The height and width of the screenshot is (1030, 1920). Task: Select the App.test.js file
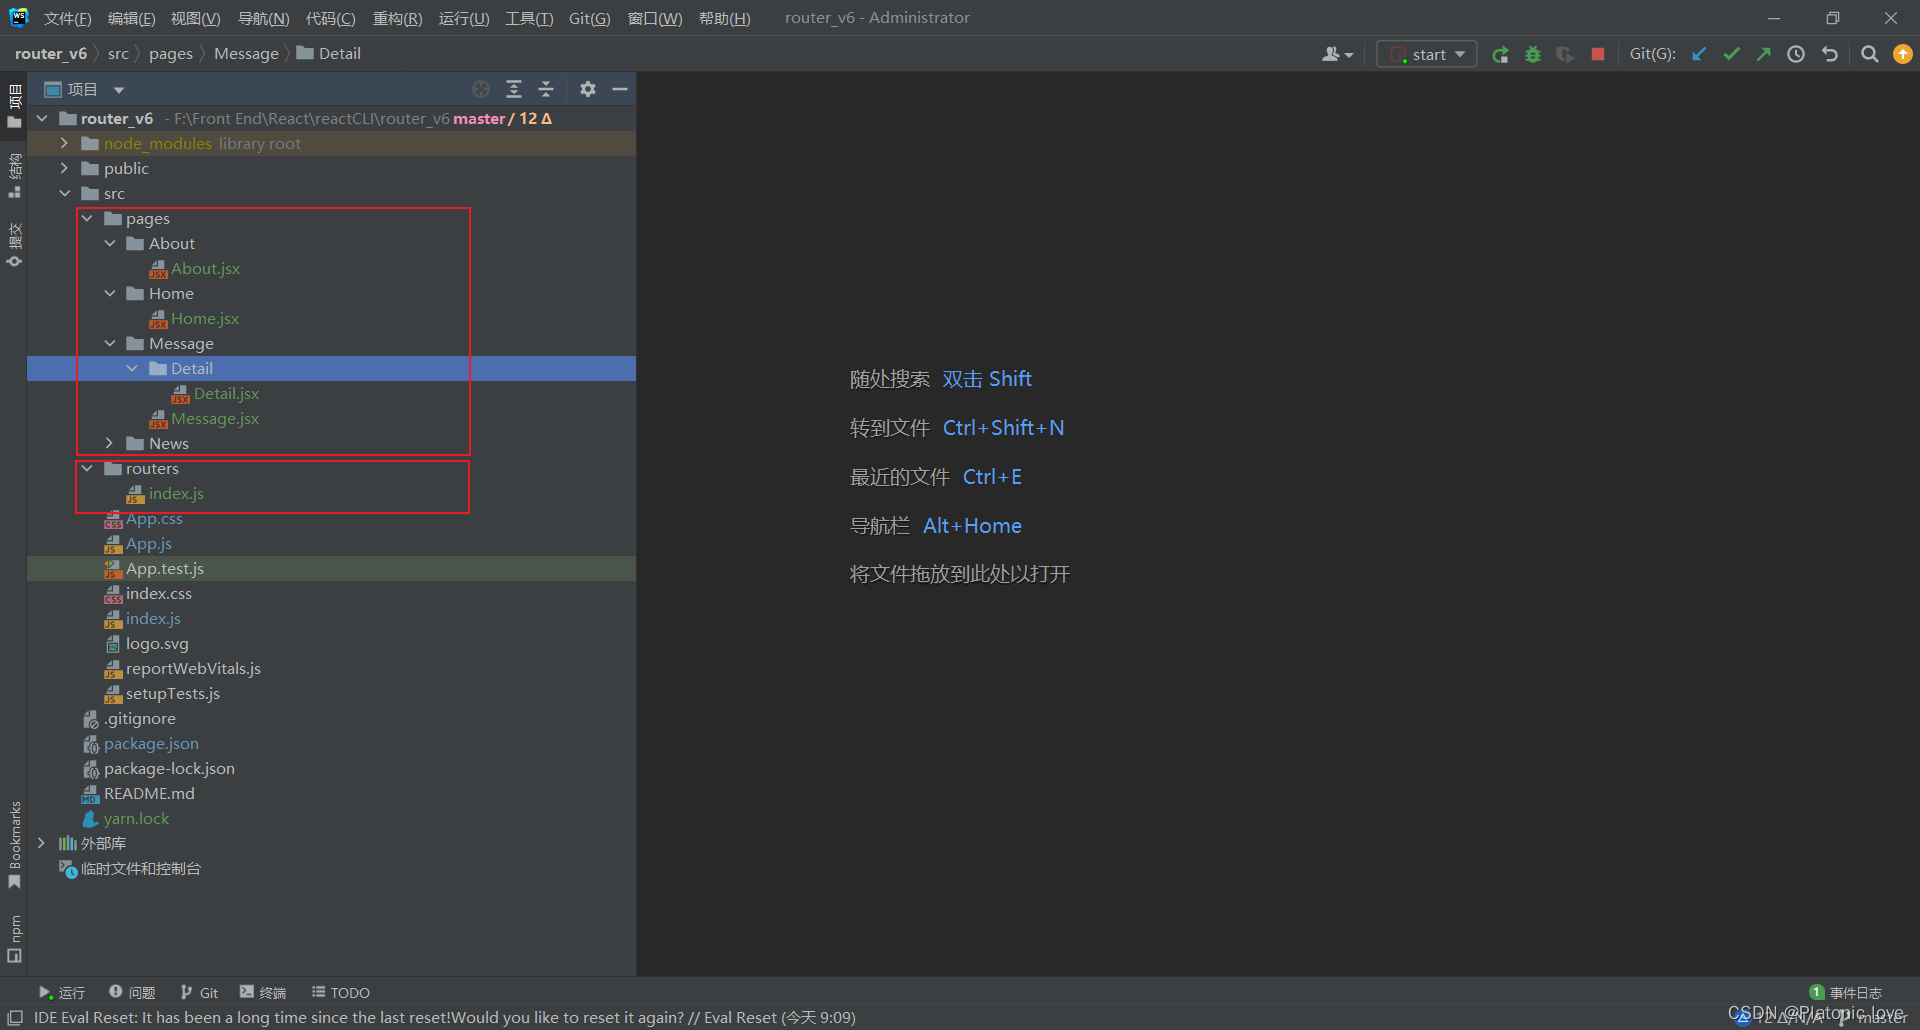[164, 568]
